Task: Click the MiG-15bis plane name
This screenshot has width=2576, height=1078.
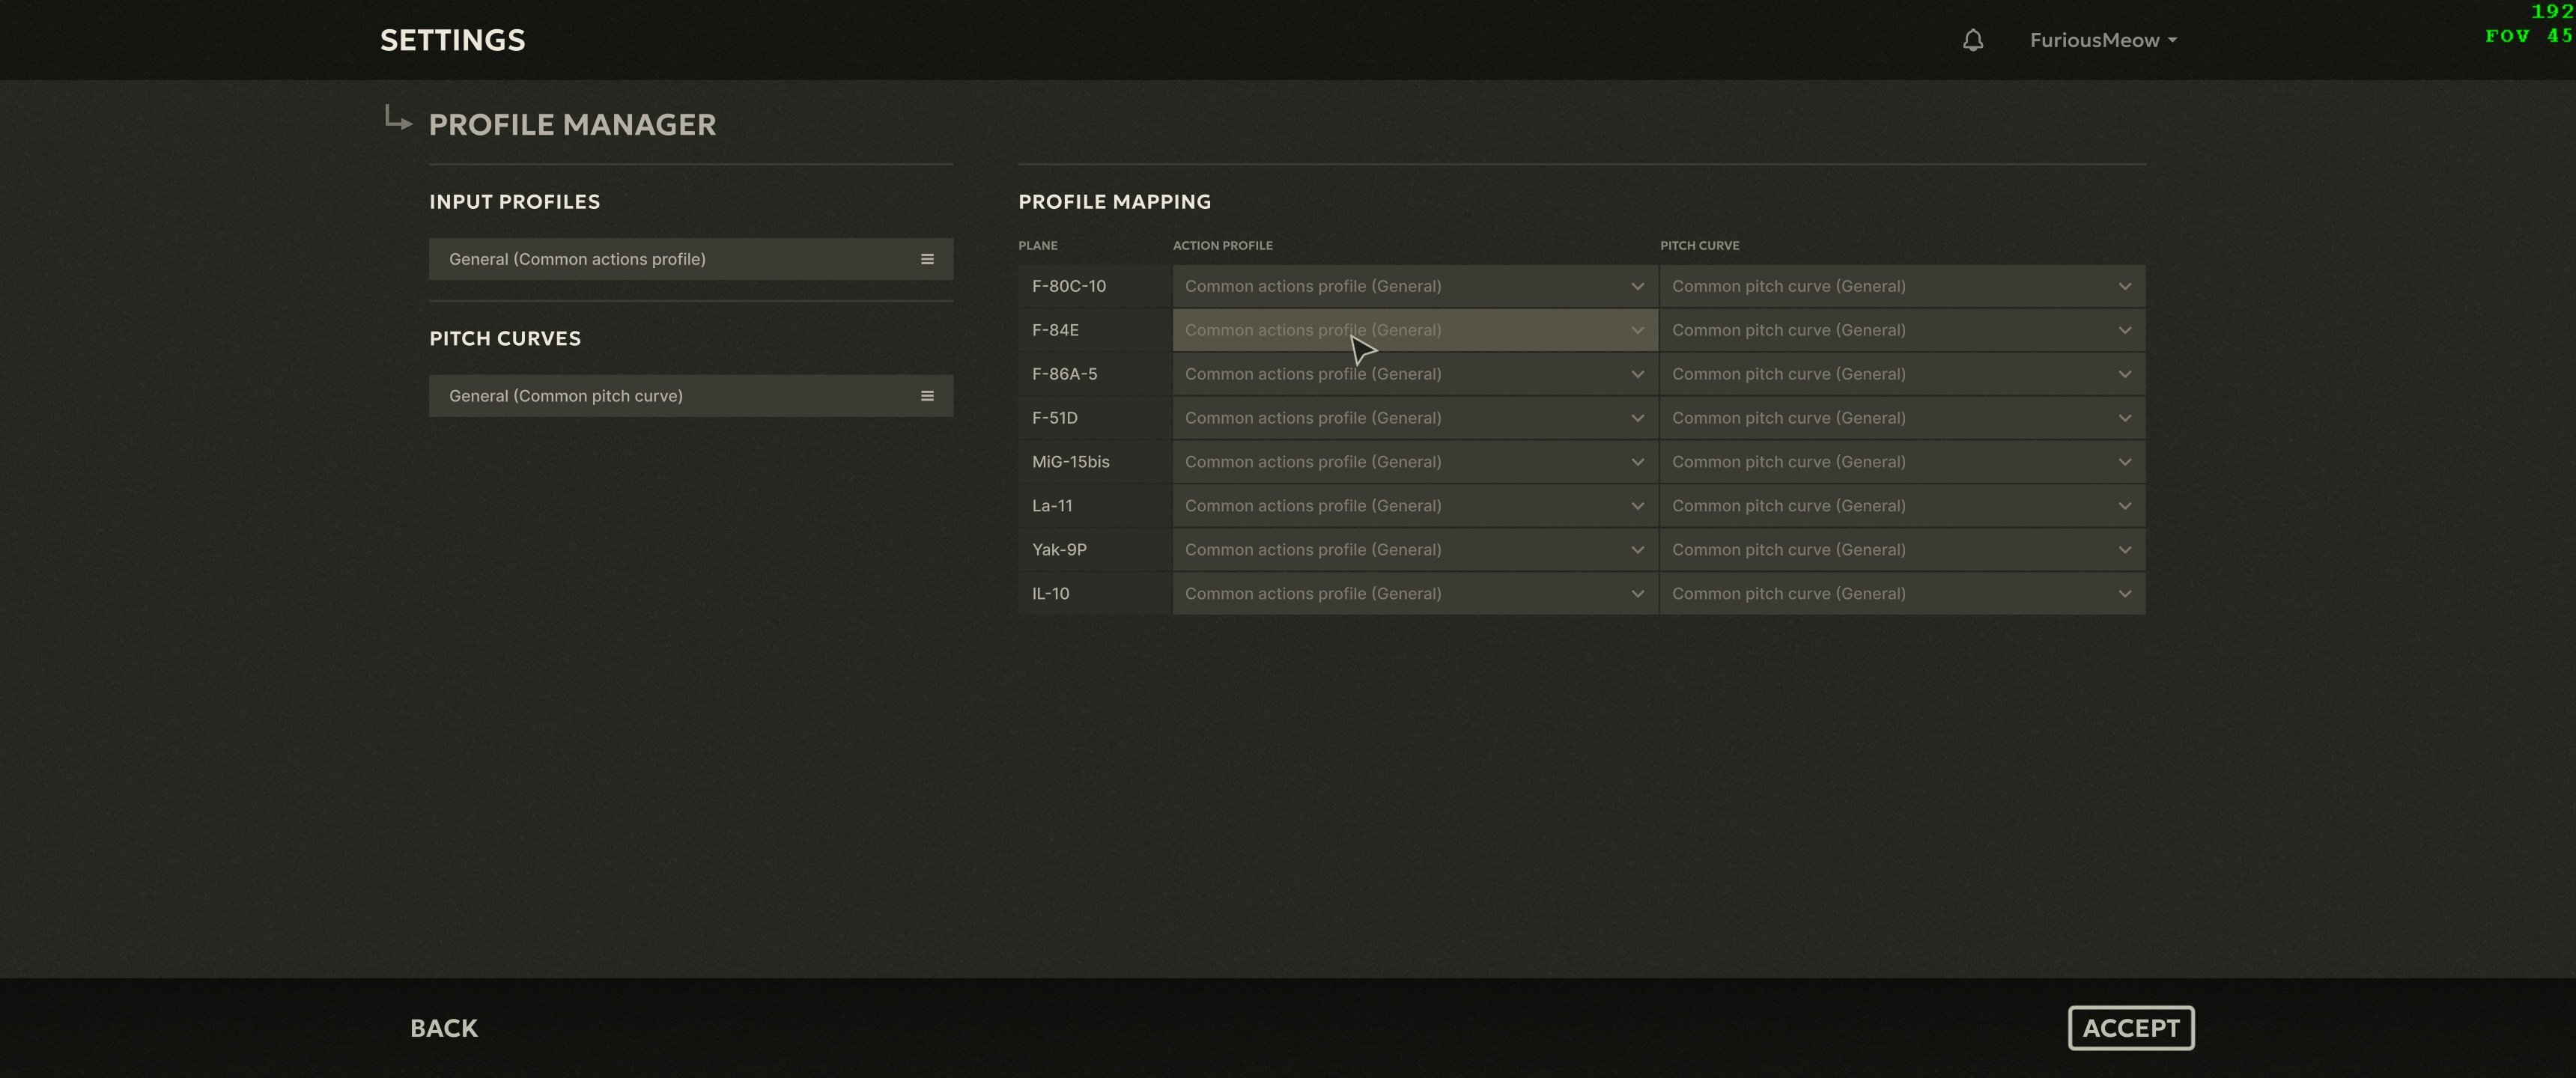Action: (x=1070, y=462)
